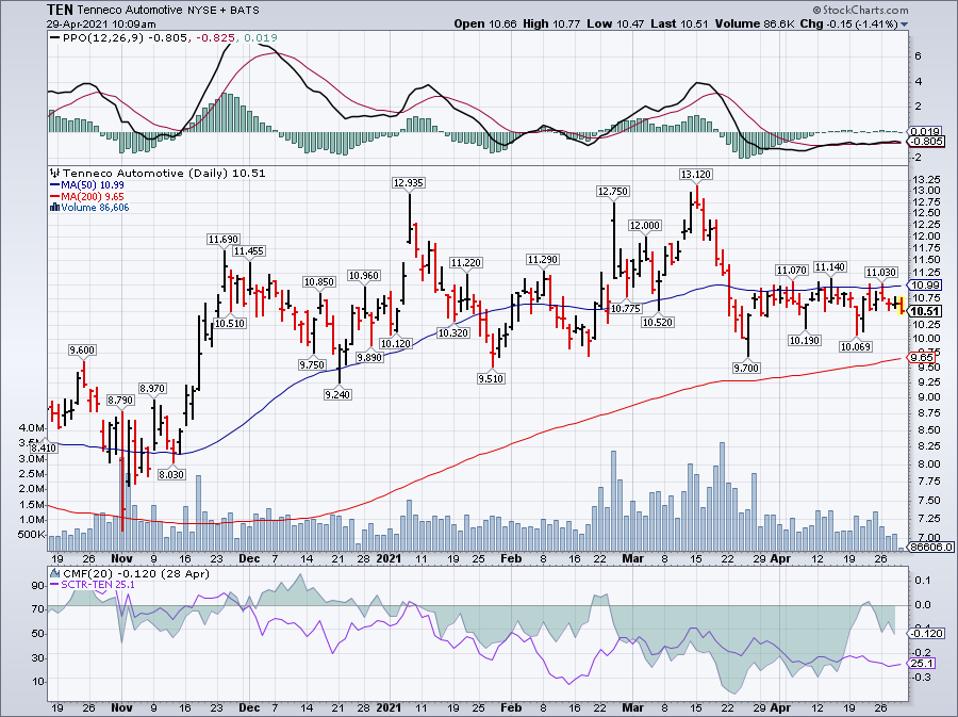Click the 86606.0 volume axis marker

click(929, 547)
